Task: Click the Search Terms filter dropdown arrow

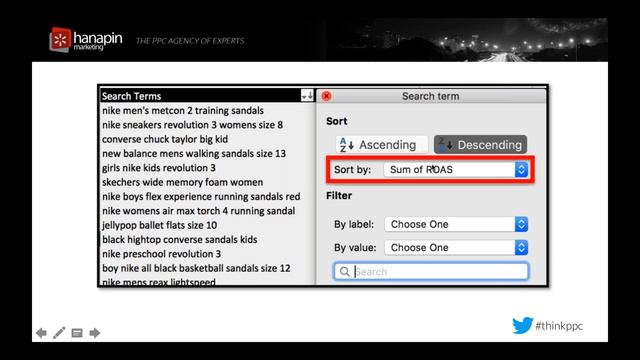Action: (307, 96)
